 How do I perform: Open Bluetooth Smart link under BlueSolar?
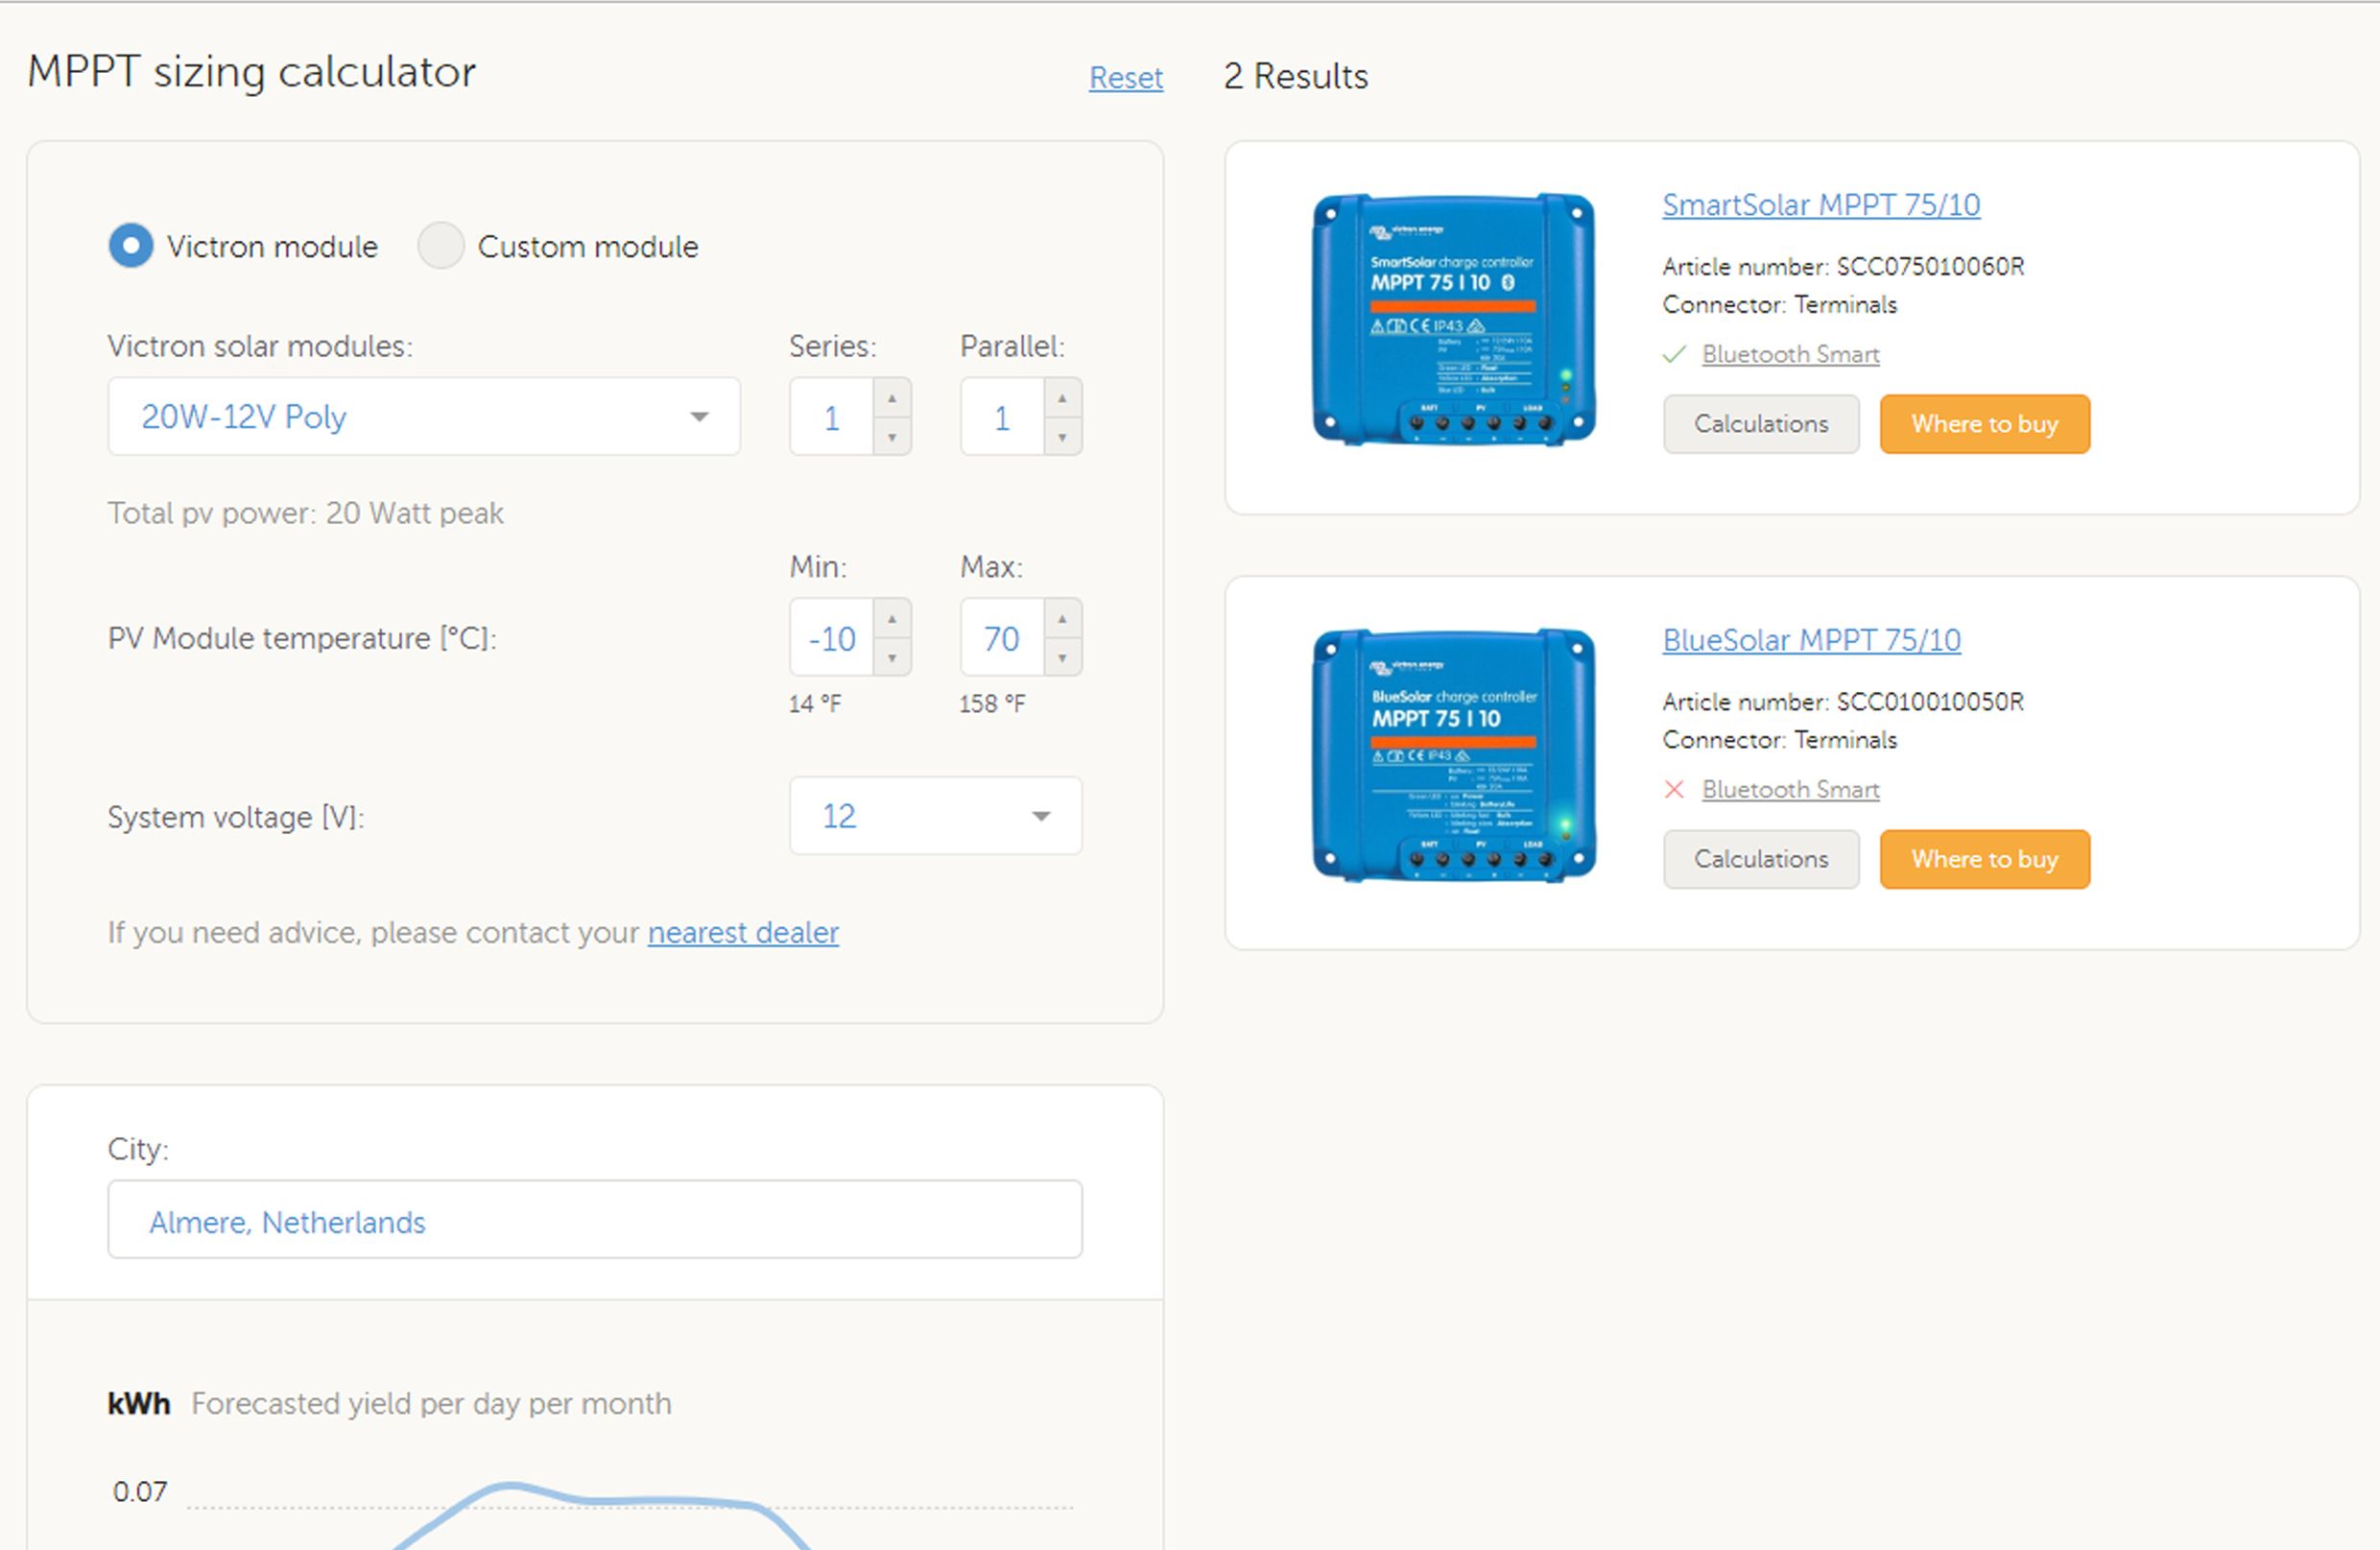point(1791,789)
